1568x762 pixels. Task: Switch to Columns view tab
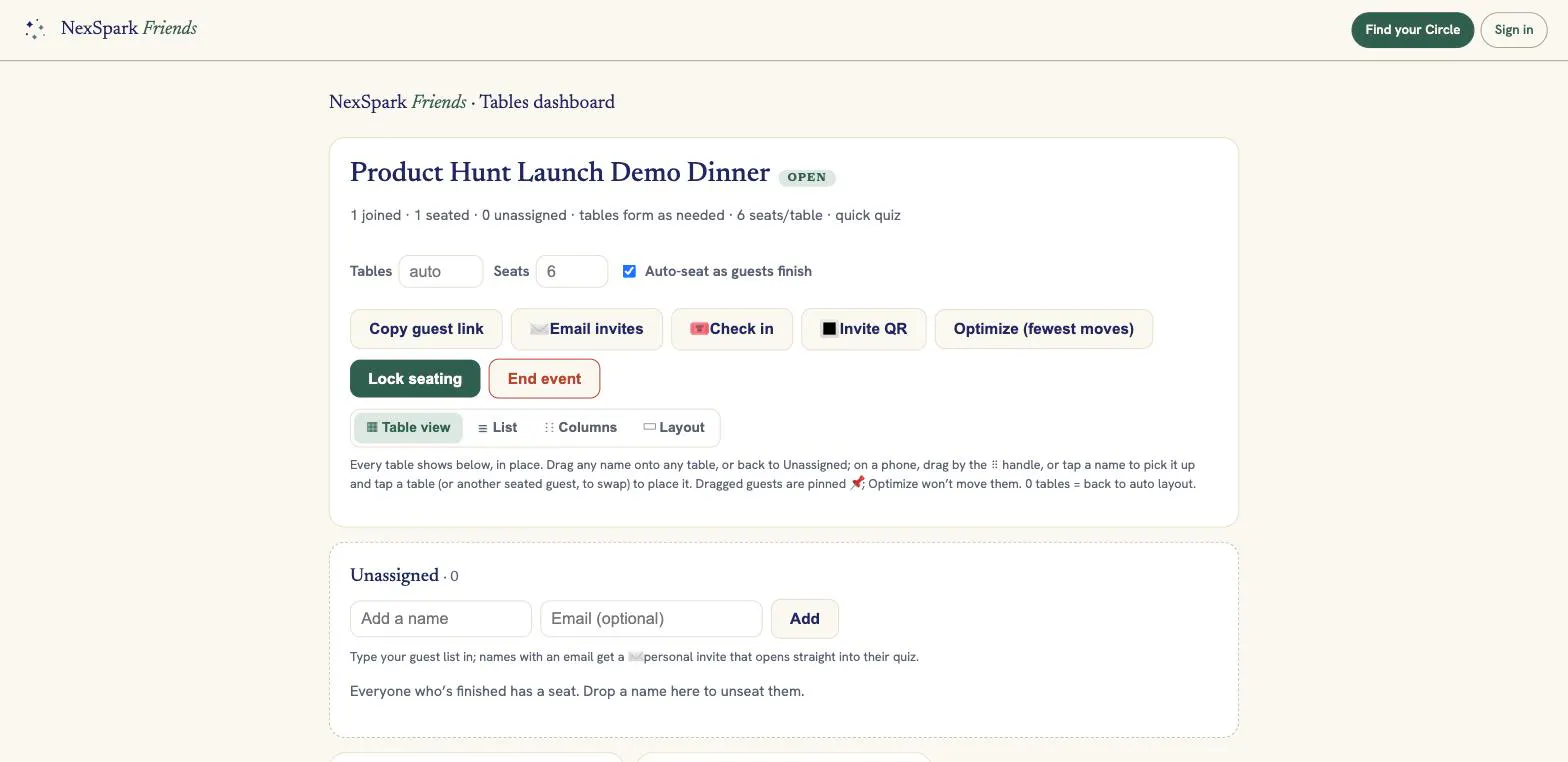(x=580, y=428)
